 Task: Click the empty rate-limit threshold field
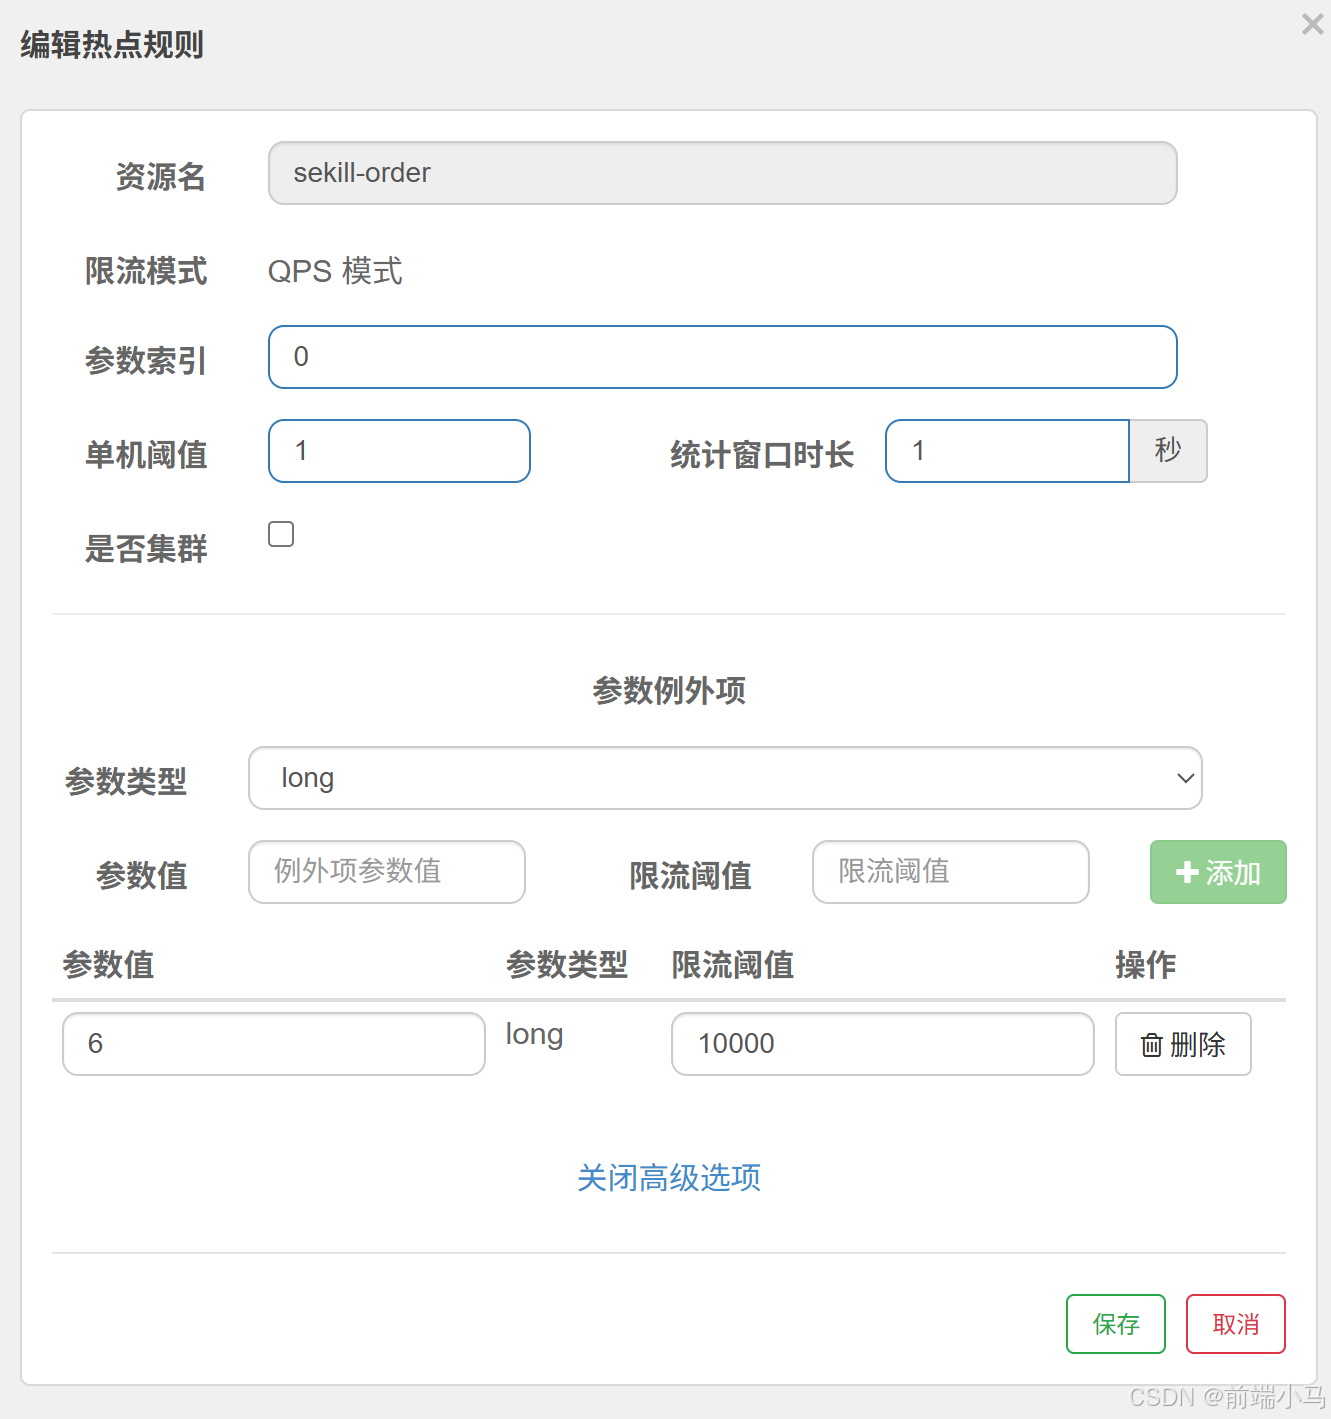pyautogui.click(x=950, y=872)
